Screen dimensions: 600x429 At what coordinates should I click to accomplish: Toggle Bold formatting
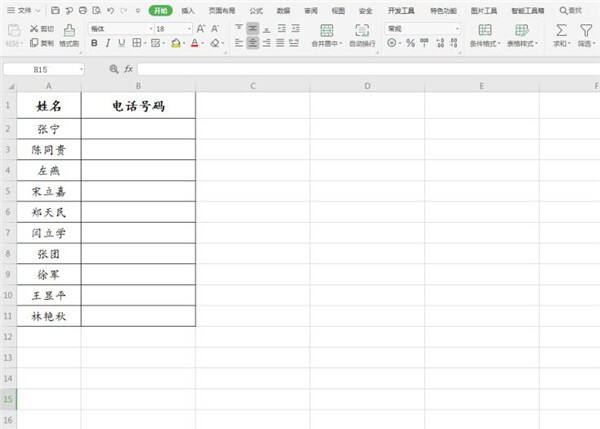(94, 43)
